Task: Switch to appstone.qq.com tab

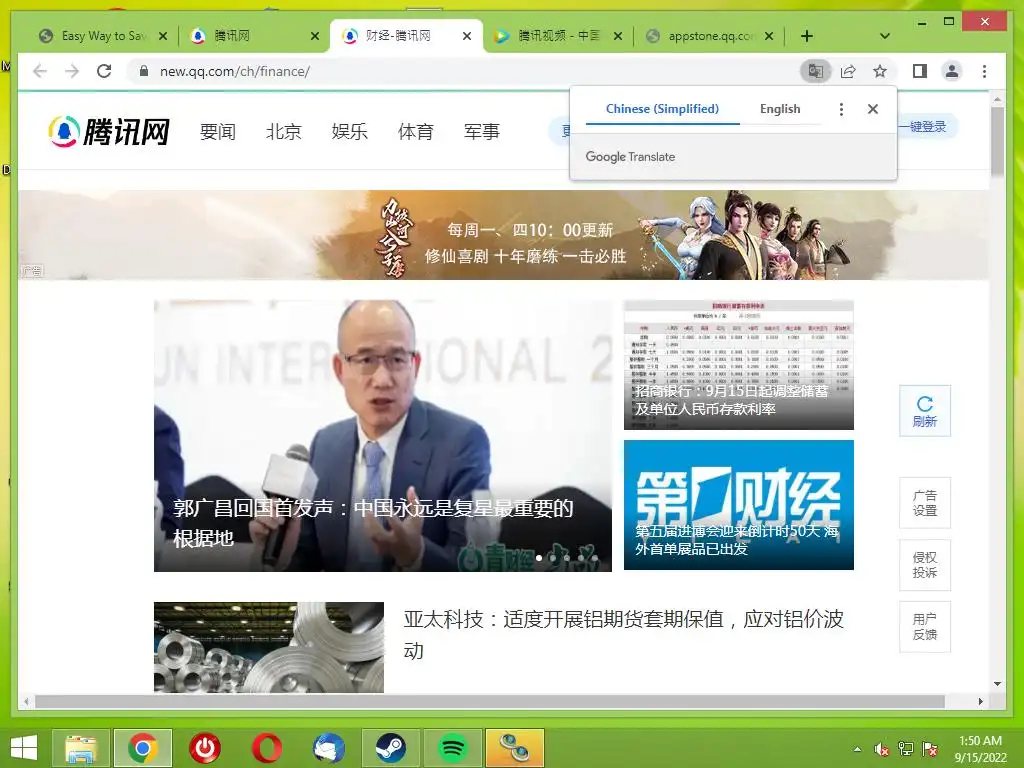Action: point(707,36)
